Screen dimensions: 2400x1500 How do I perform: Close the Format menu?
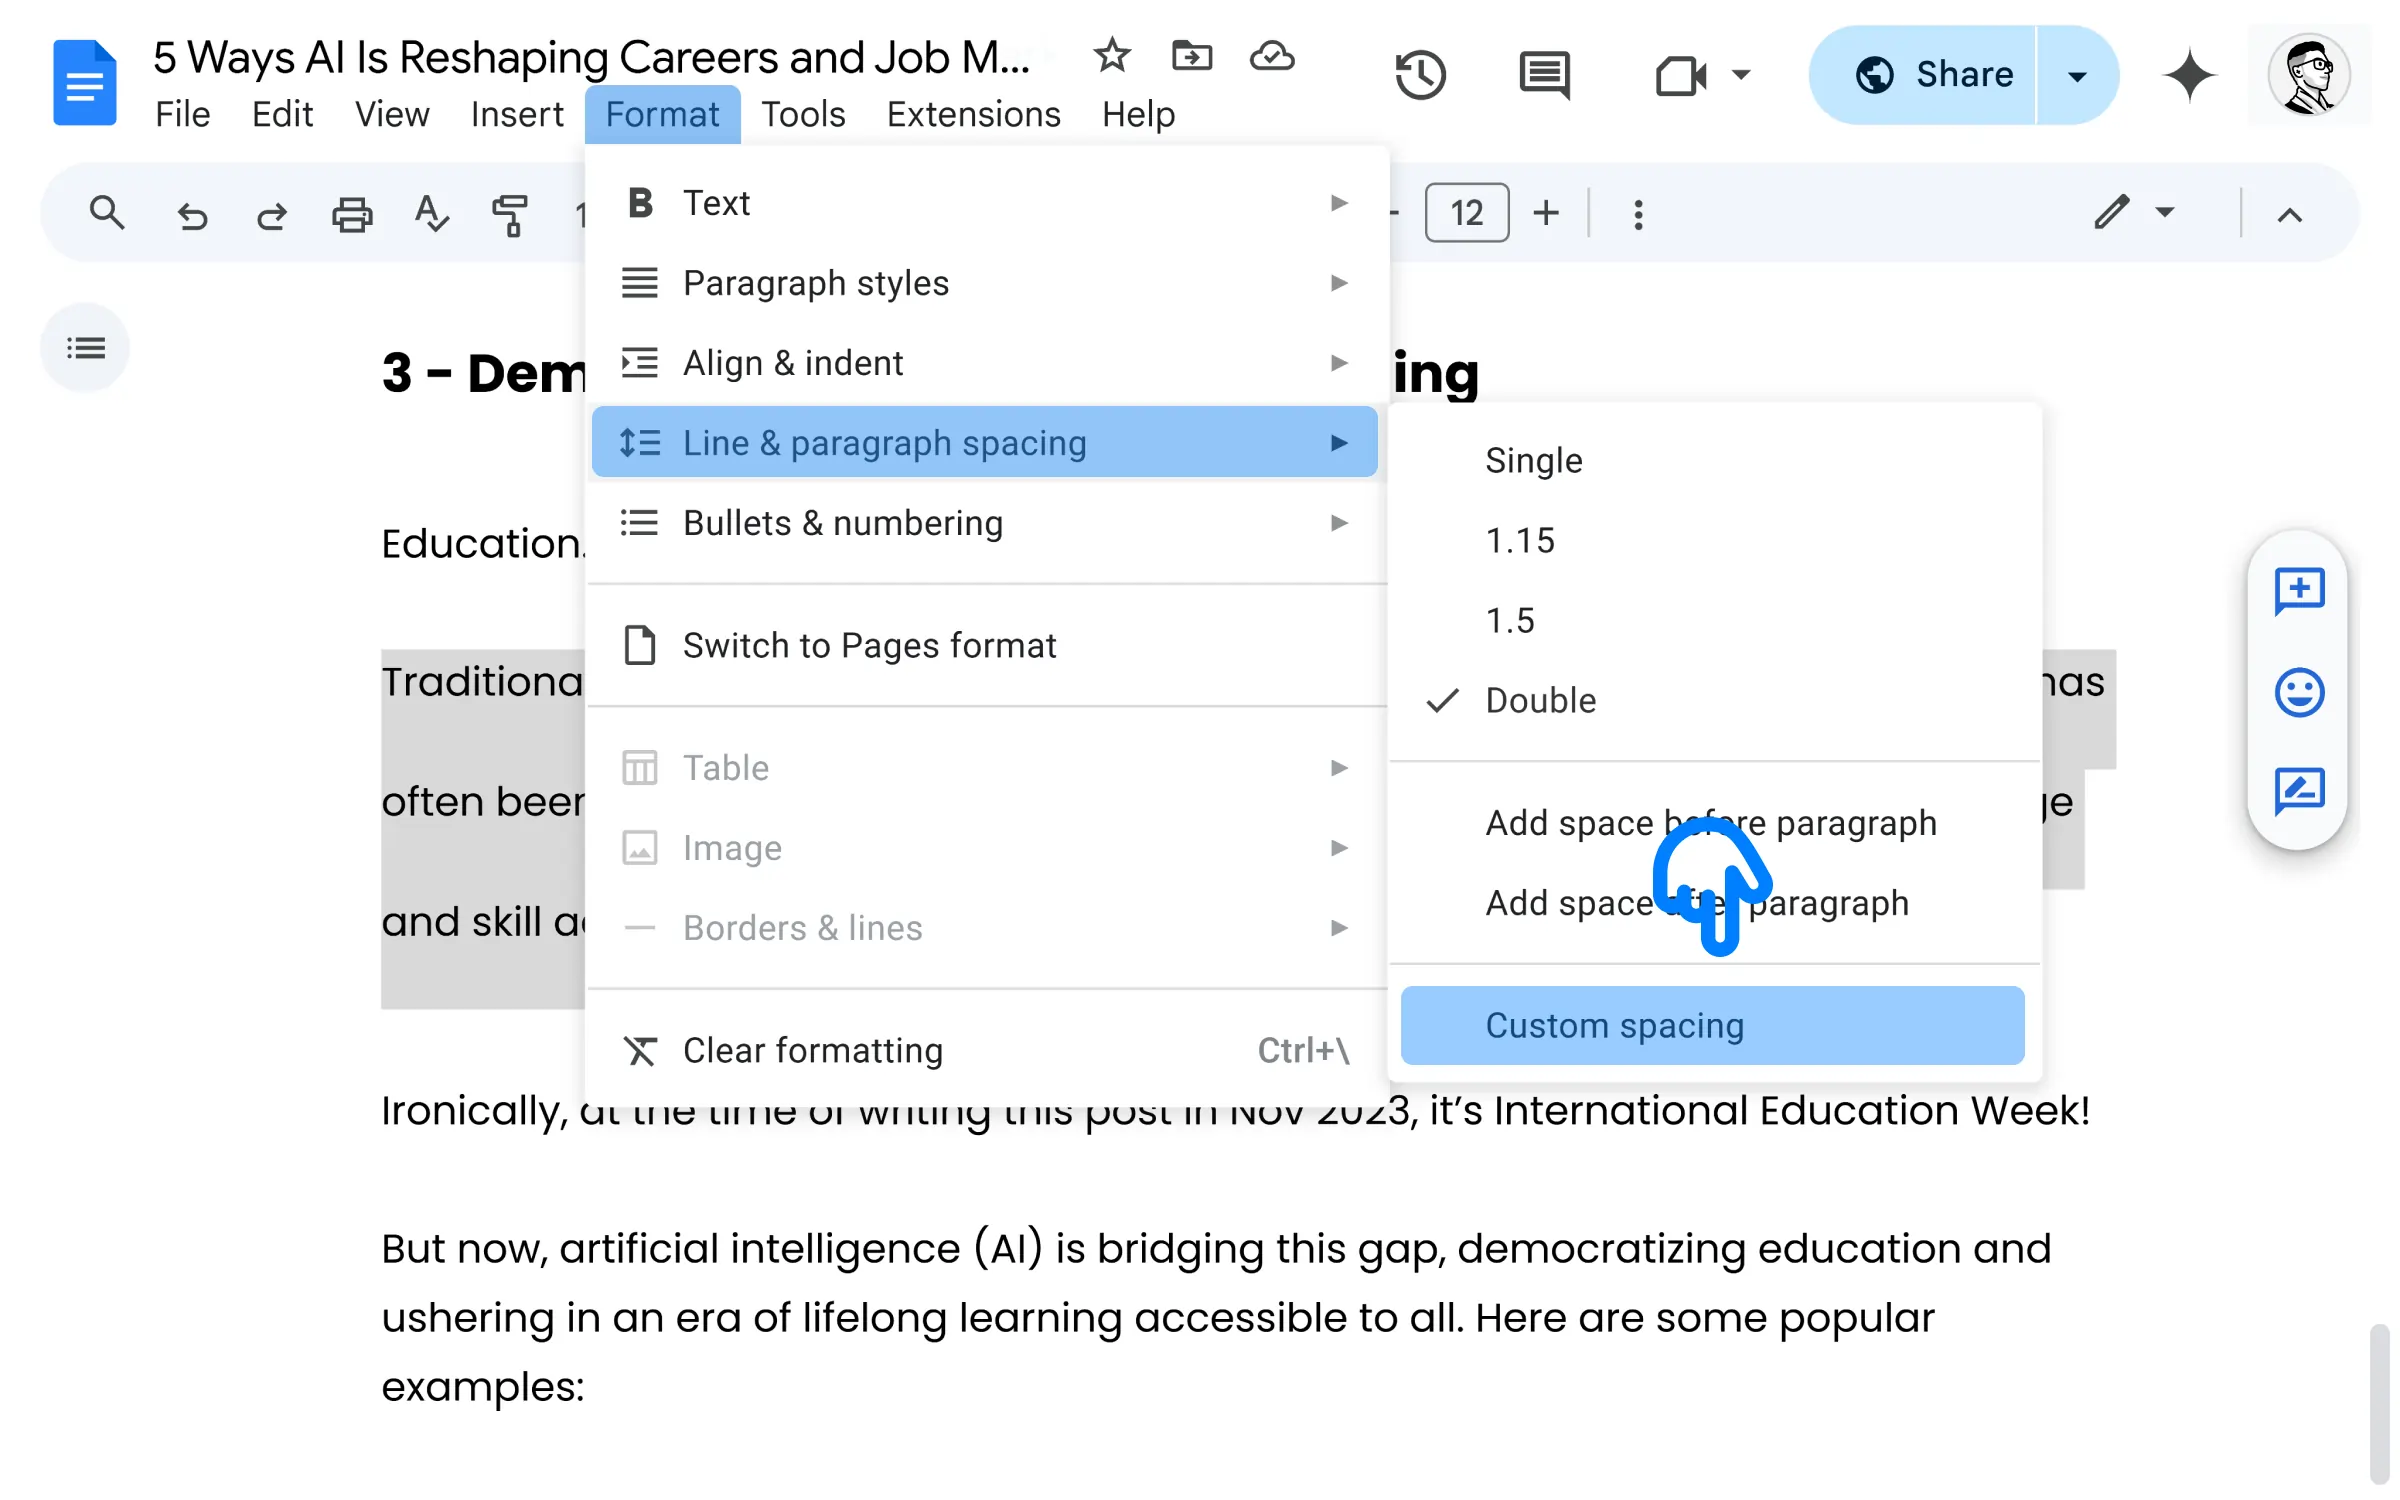[662, 114]
